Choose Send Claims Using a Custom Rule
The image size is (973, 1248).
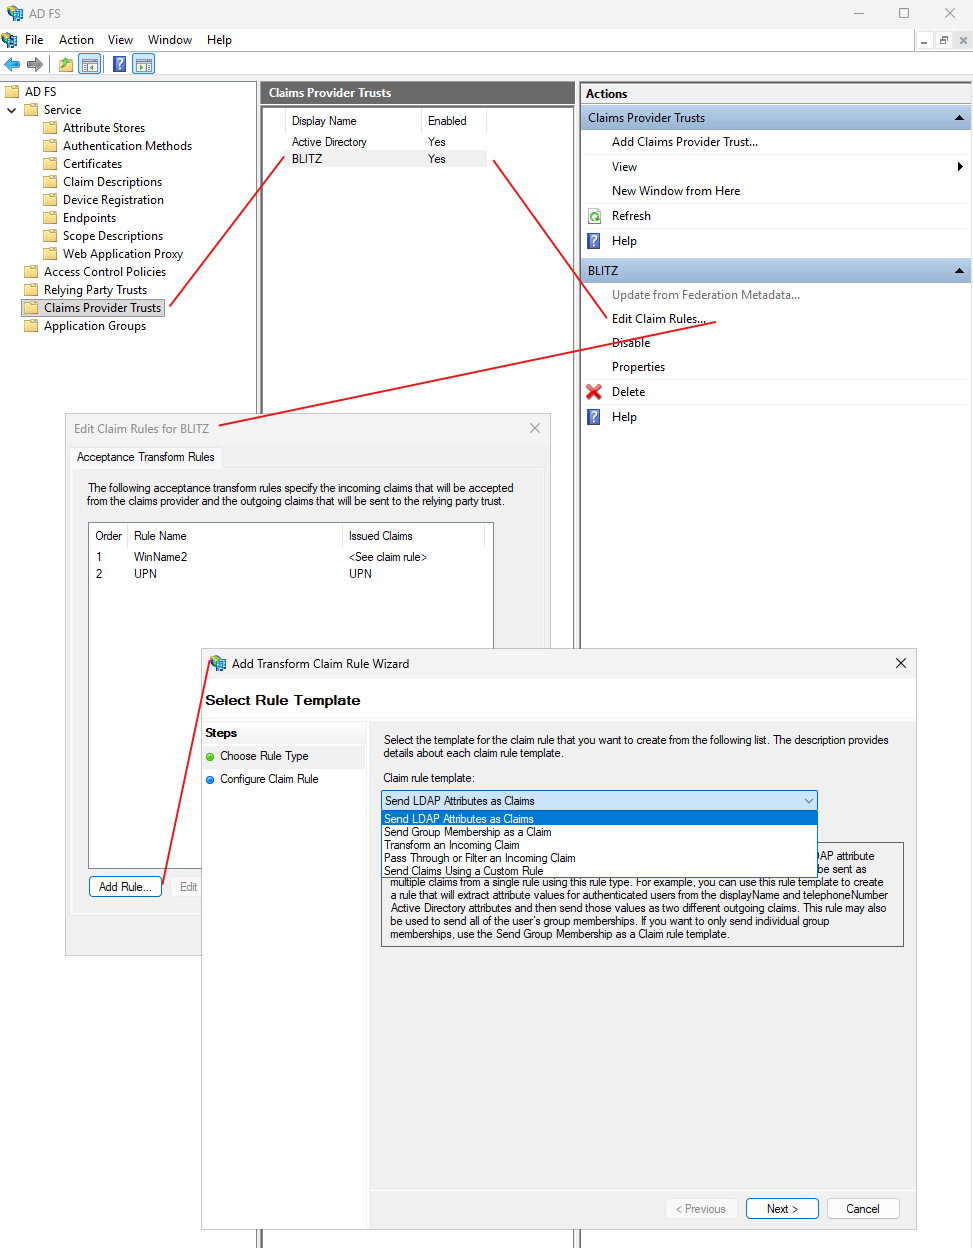tap(600, 871)
